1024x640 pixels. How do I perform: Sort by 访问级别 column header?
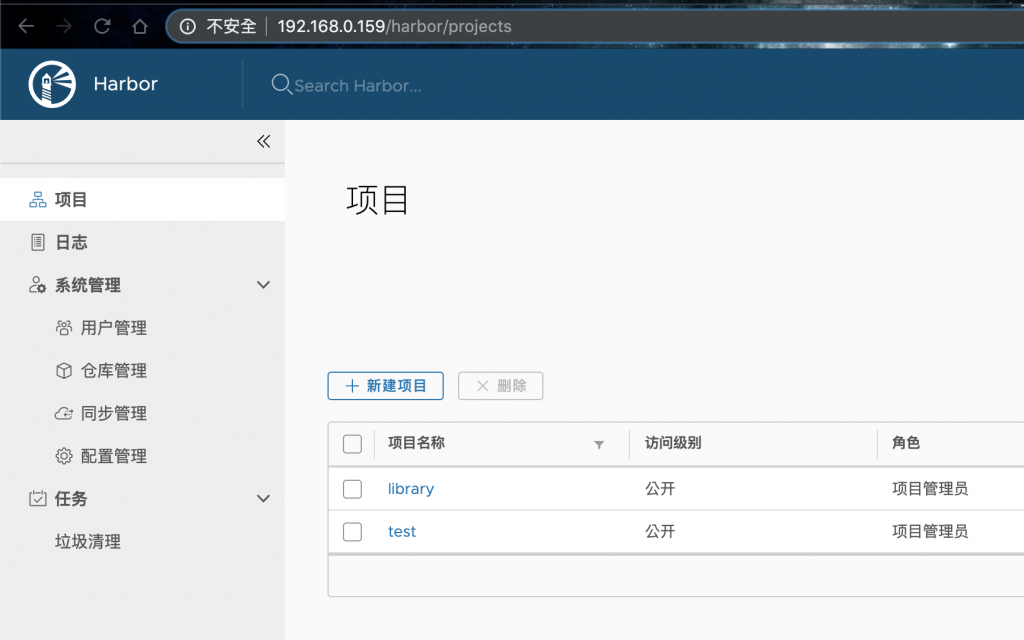pyautogui.click(x=673, y=443)
